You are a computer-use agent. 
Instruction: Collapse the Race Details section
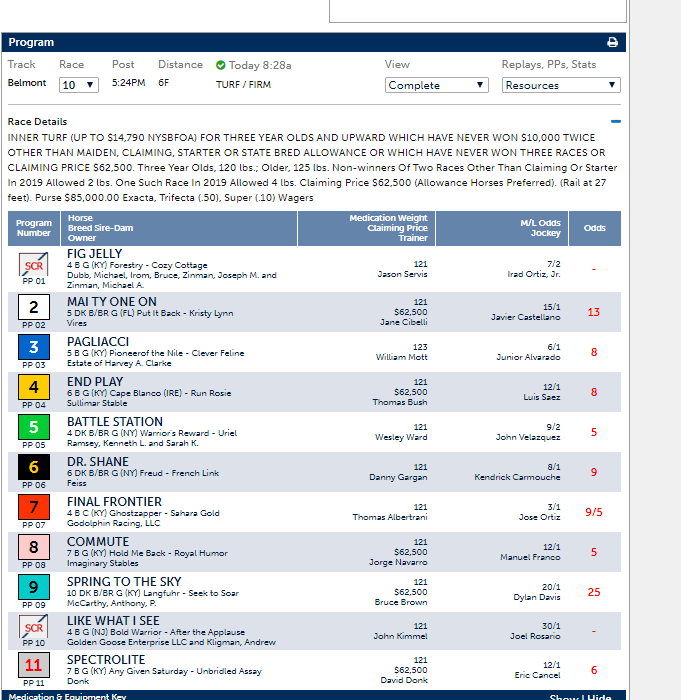point(615,122)
